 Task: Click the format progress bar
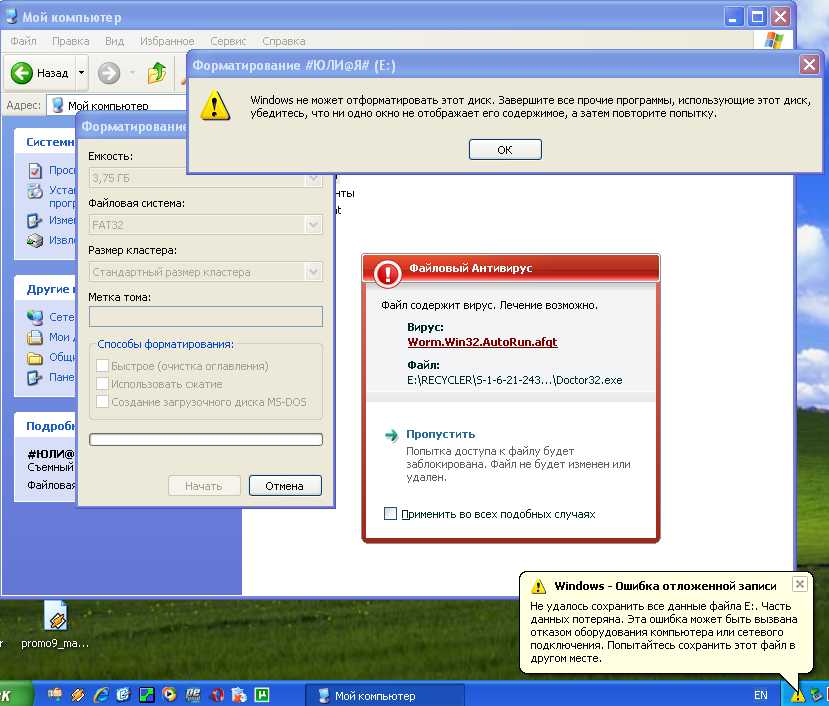tap(206, 439)
